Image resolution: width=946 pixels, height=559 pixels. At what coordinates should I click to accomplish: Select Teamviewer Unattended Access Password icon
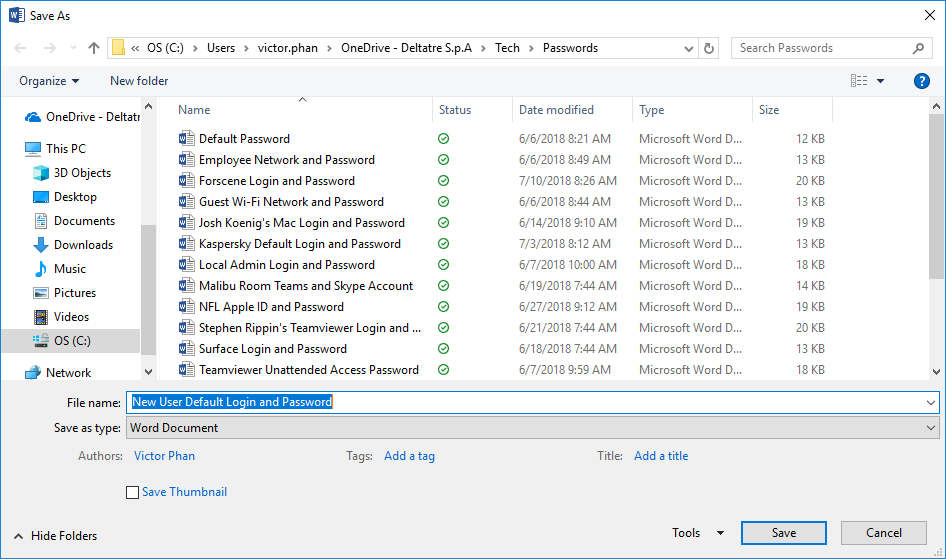pyautogui.click(x=186, y=370)
